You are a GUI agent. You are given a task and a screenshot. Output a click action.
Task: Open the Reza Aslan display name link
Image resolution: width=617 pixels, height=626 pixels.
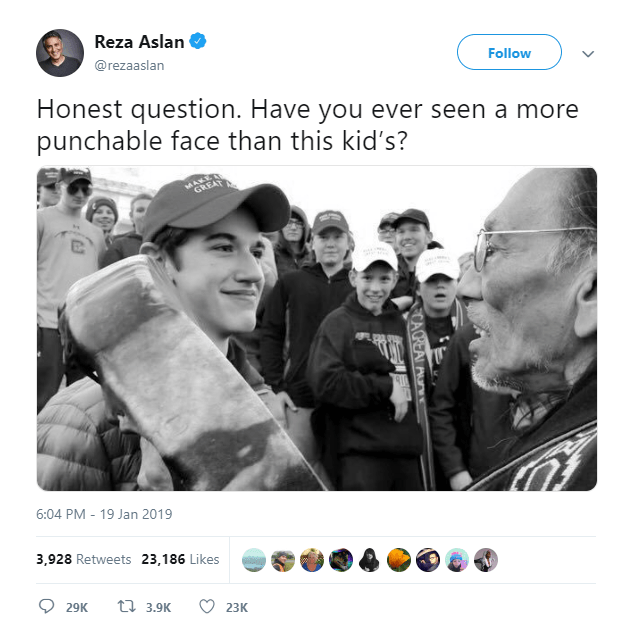click(x=139, y=42)
